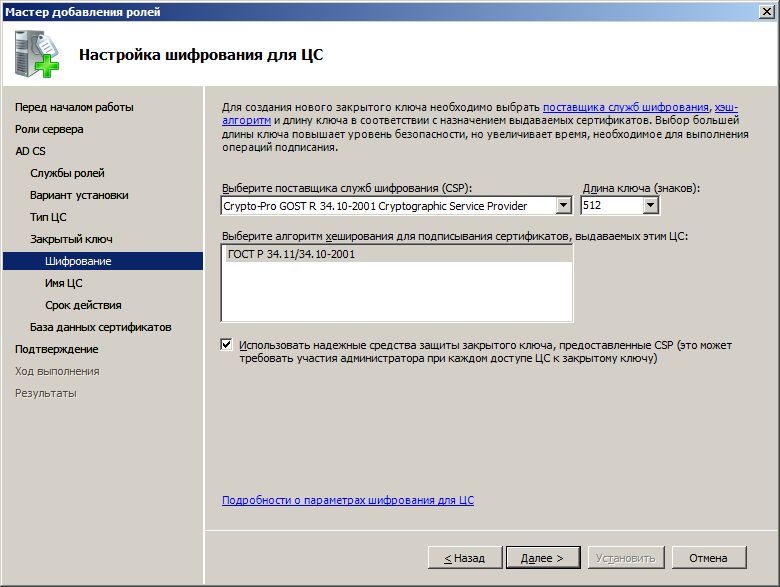Open the 'Вариант установки' step
The height and width of the screenshot is (587, 780).
[x=79, y=195]
